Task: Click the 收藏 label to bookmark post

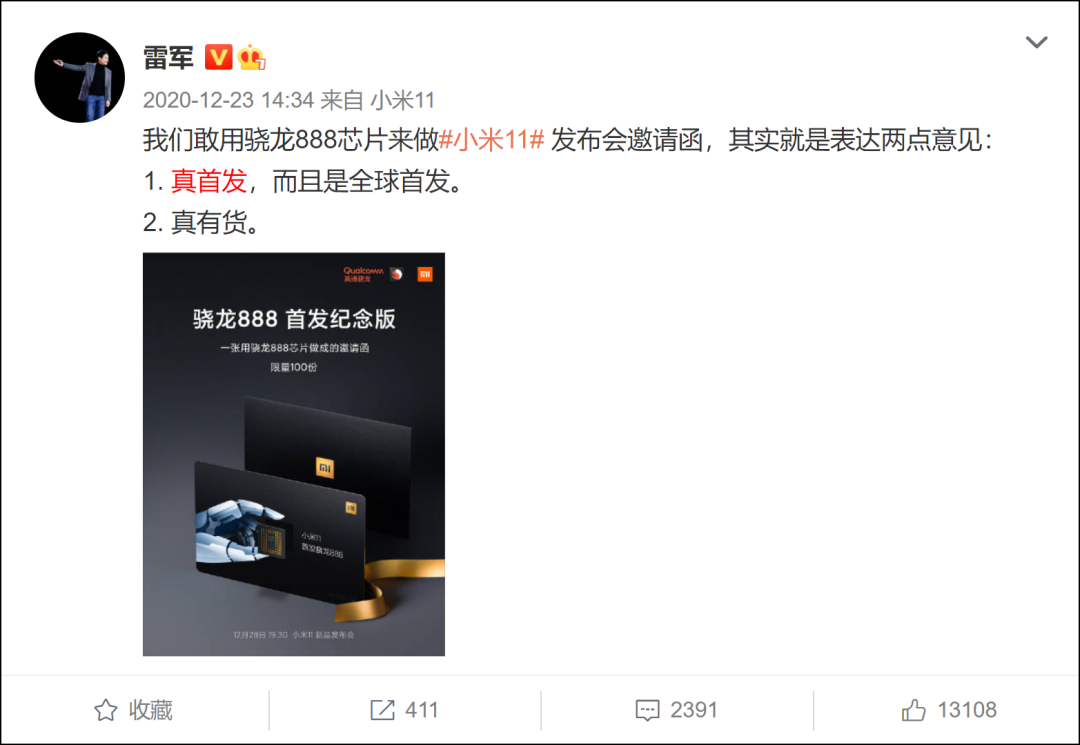Action: (151, 710)
